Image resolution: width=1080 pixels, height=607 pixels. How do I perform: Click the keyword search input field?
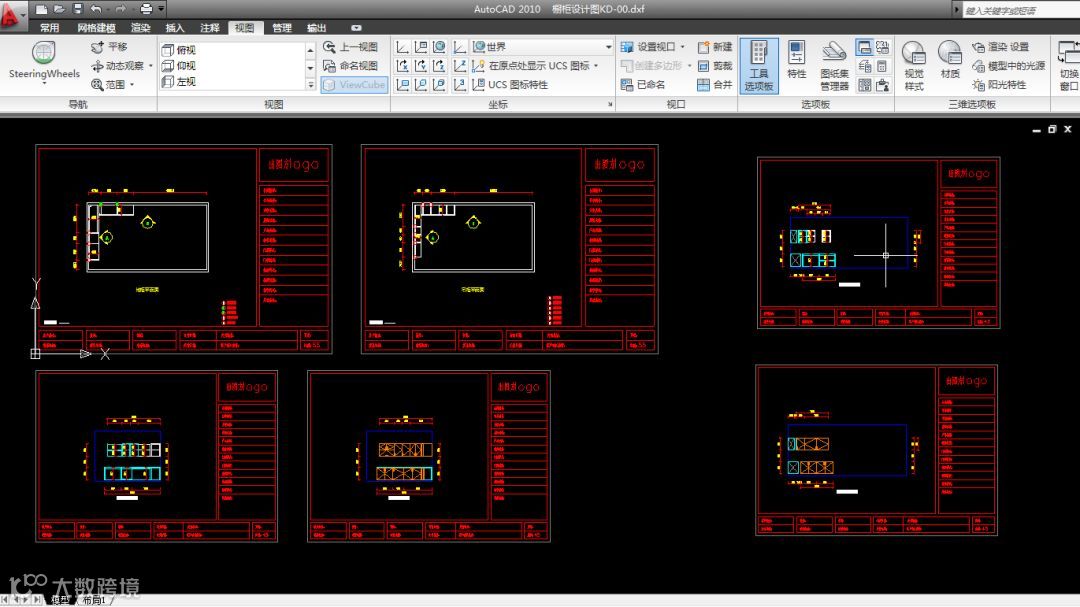pos(1021,10)
